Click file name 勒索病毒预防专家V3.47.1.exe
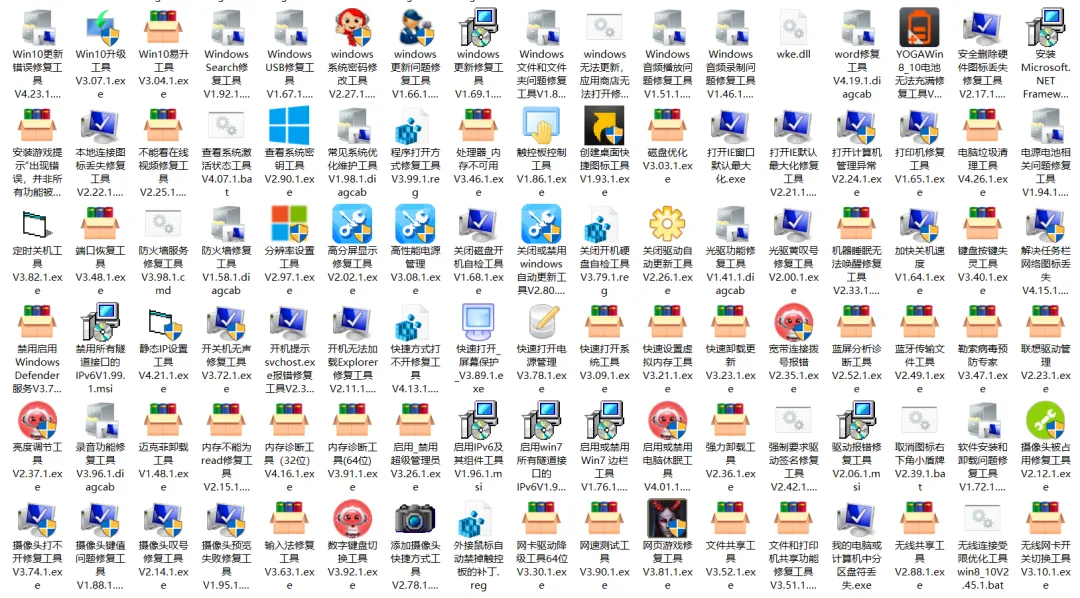1080x598 pixels. pyautogui.click(x=983, y=369)
